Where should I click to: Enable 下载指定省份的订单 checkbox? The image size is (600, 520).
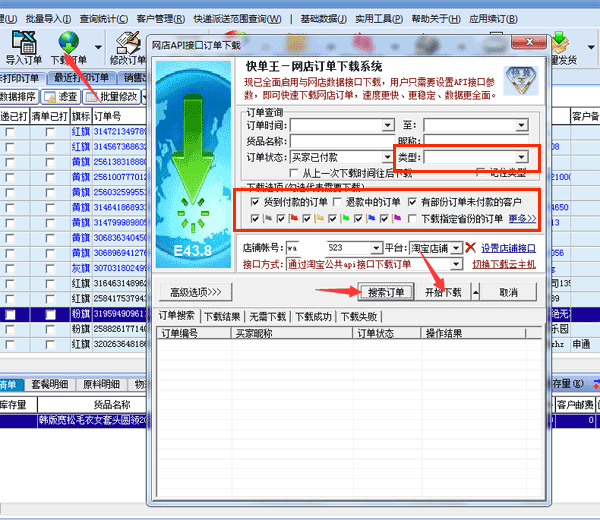tap(412, 218)
